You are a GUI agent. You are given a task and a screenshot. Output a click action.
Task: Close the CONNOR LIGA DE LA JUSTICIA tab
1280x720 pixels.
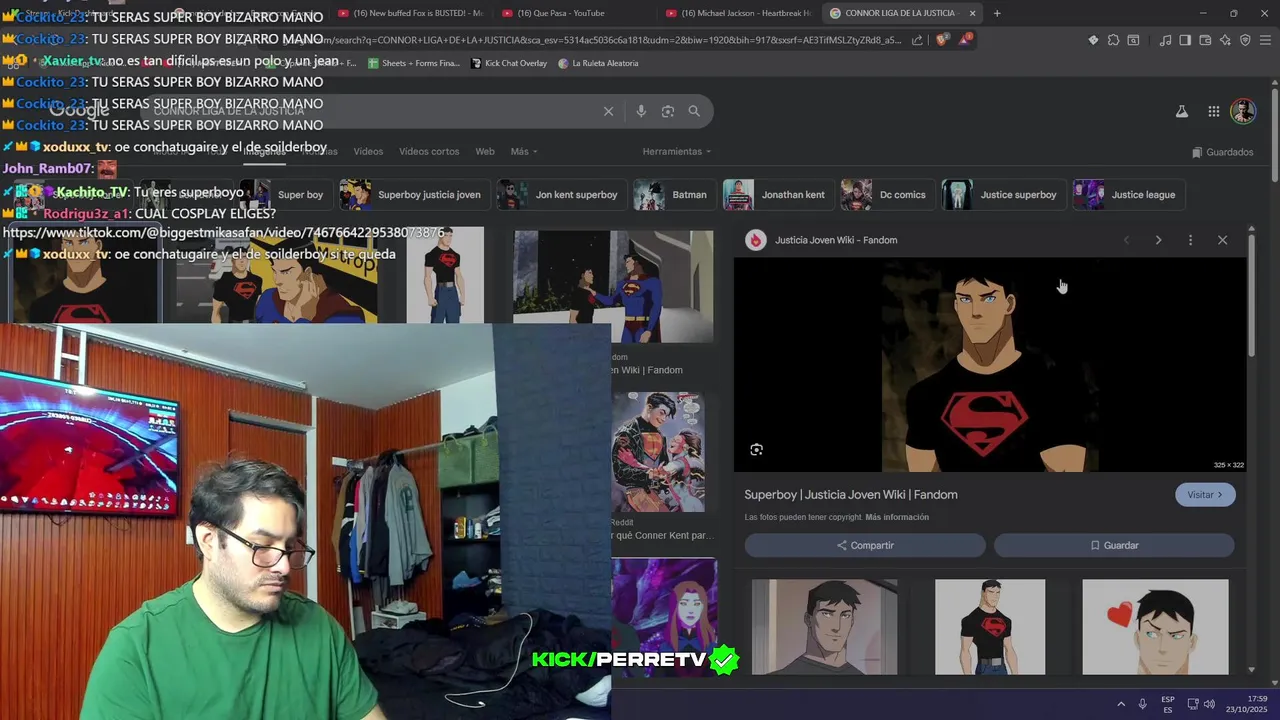click(x=972, y=13)
